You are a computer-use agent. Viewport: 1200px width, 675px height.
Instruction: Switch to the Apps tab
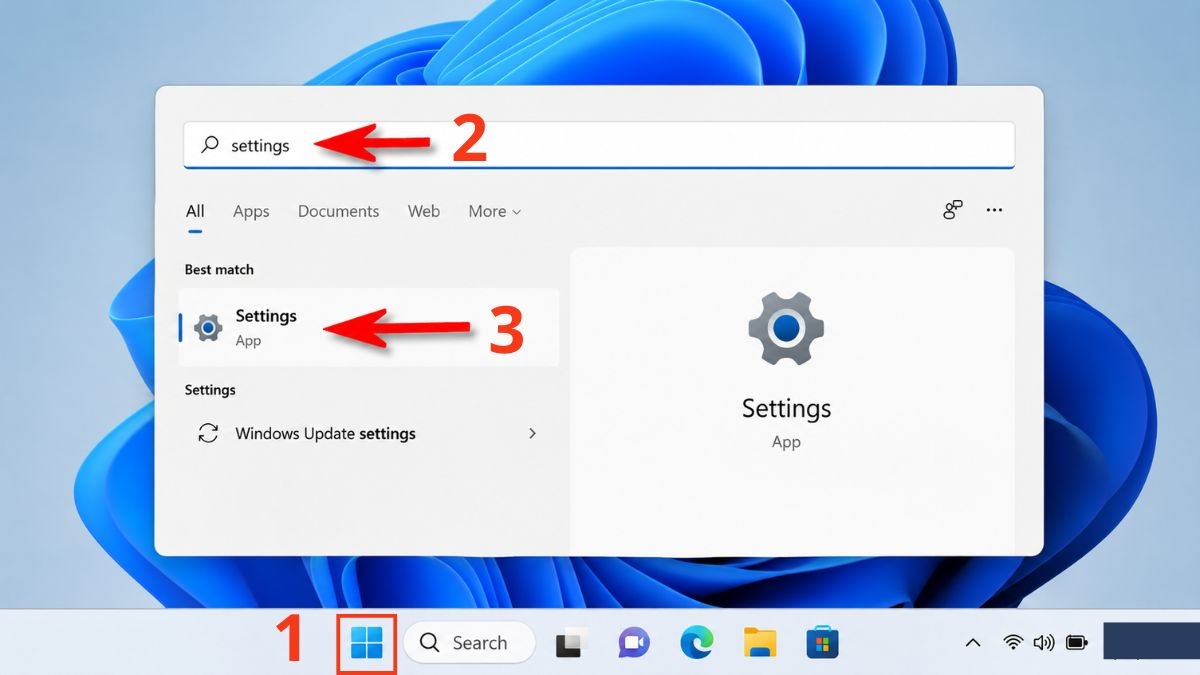251,211
